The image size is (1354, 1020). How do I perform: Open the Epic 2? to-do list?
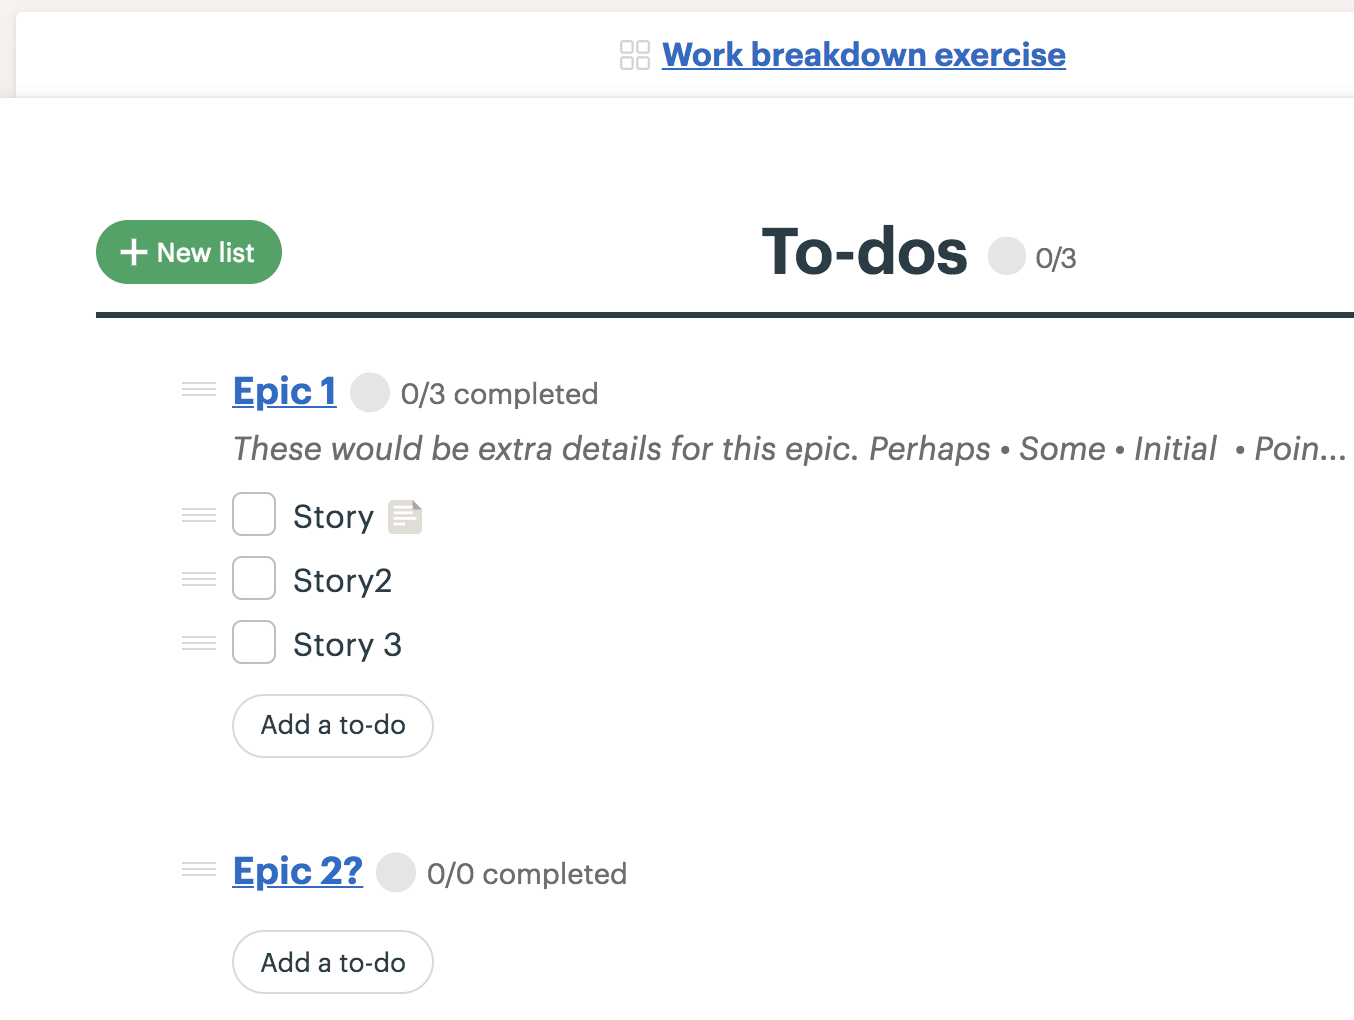coord(297,871)
